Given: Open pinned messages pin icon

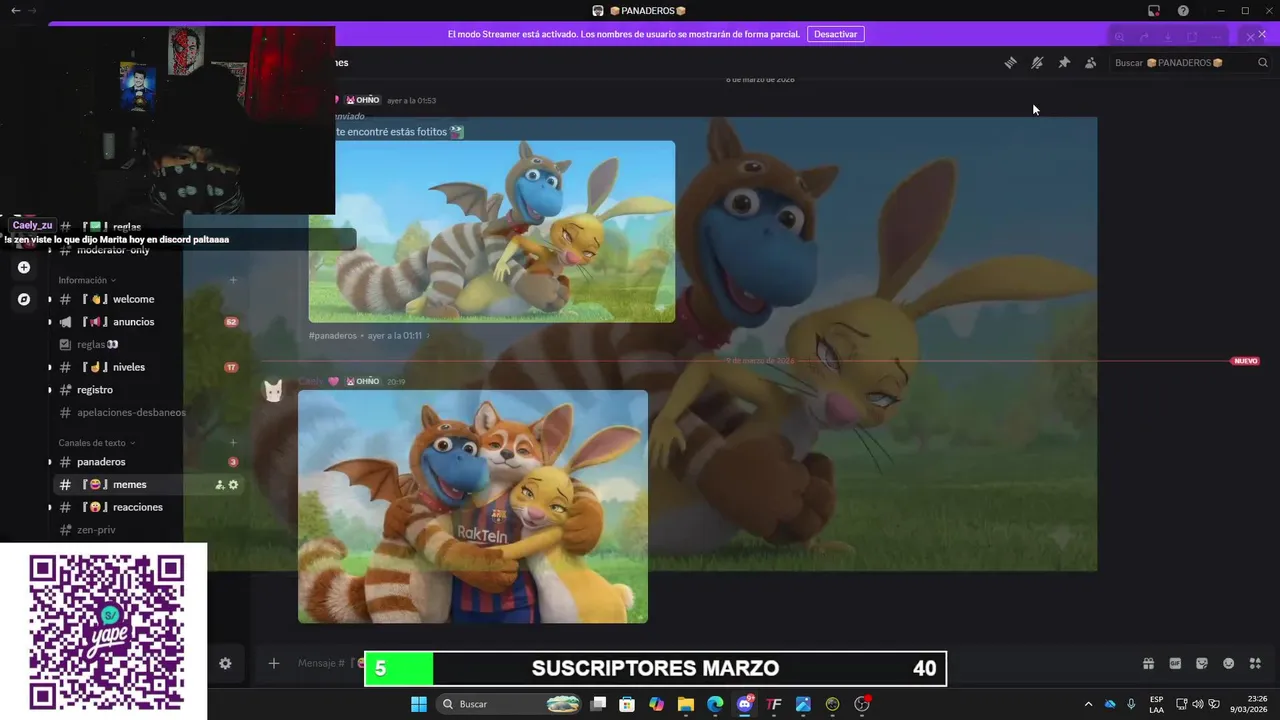Looking at the screenshot, I should tap(1064, 63).
